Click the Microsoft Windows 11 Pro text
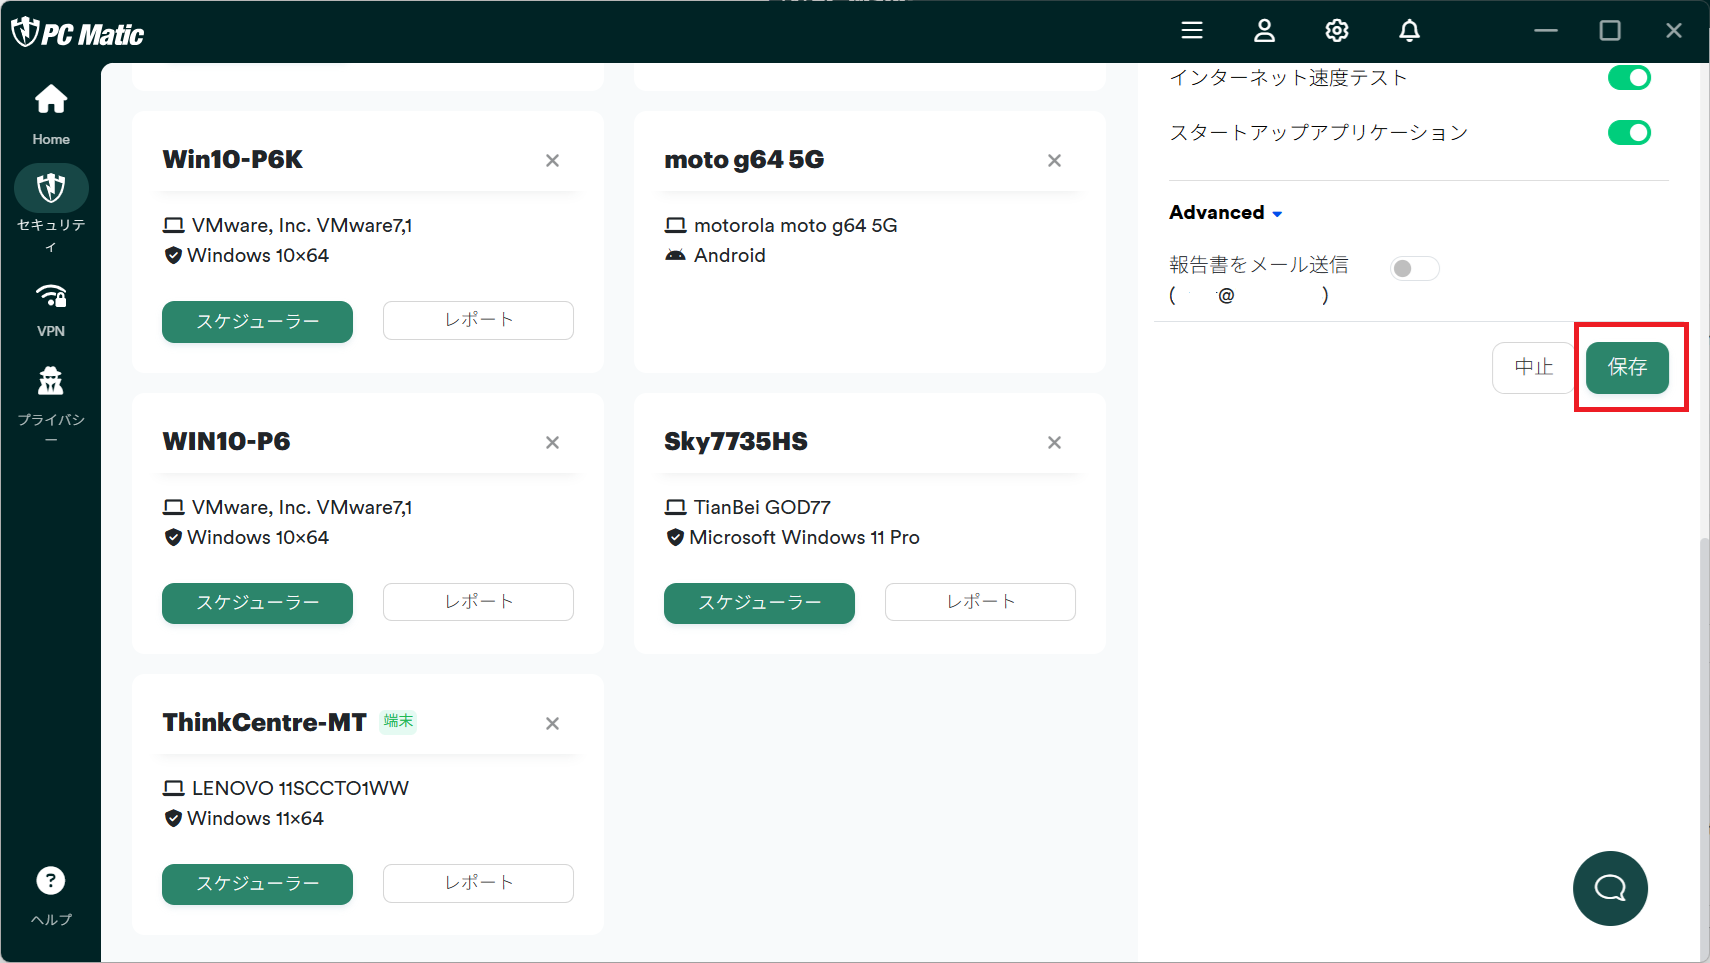The width and height of the screenshot is (1710, 963). pos(804,537)
